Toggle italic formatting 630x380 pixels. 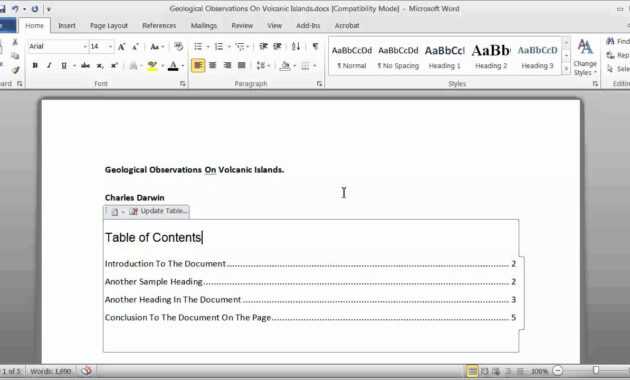49,65
